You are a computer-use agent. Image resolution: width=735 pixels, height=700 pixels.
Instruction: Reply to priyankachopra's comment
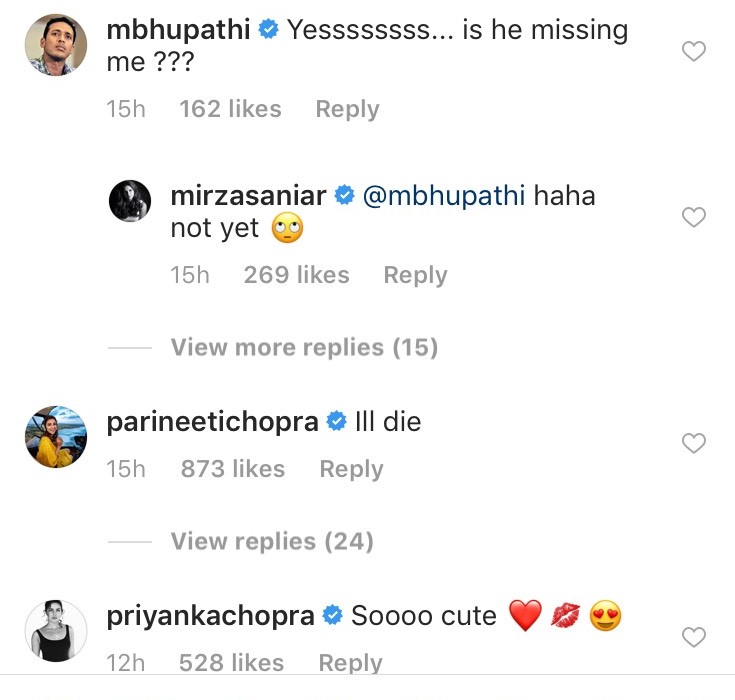click(x=350, y=662)
